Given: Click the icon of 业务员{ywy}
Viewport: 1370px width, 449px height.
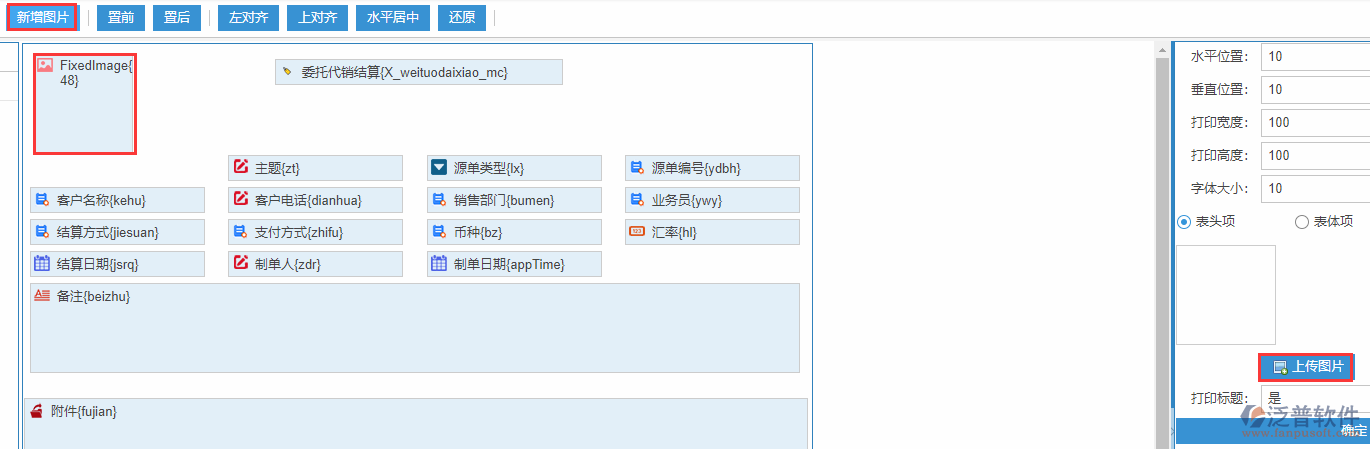Looking at the screenshot, I should 637,200.
